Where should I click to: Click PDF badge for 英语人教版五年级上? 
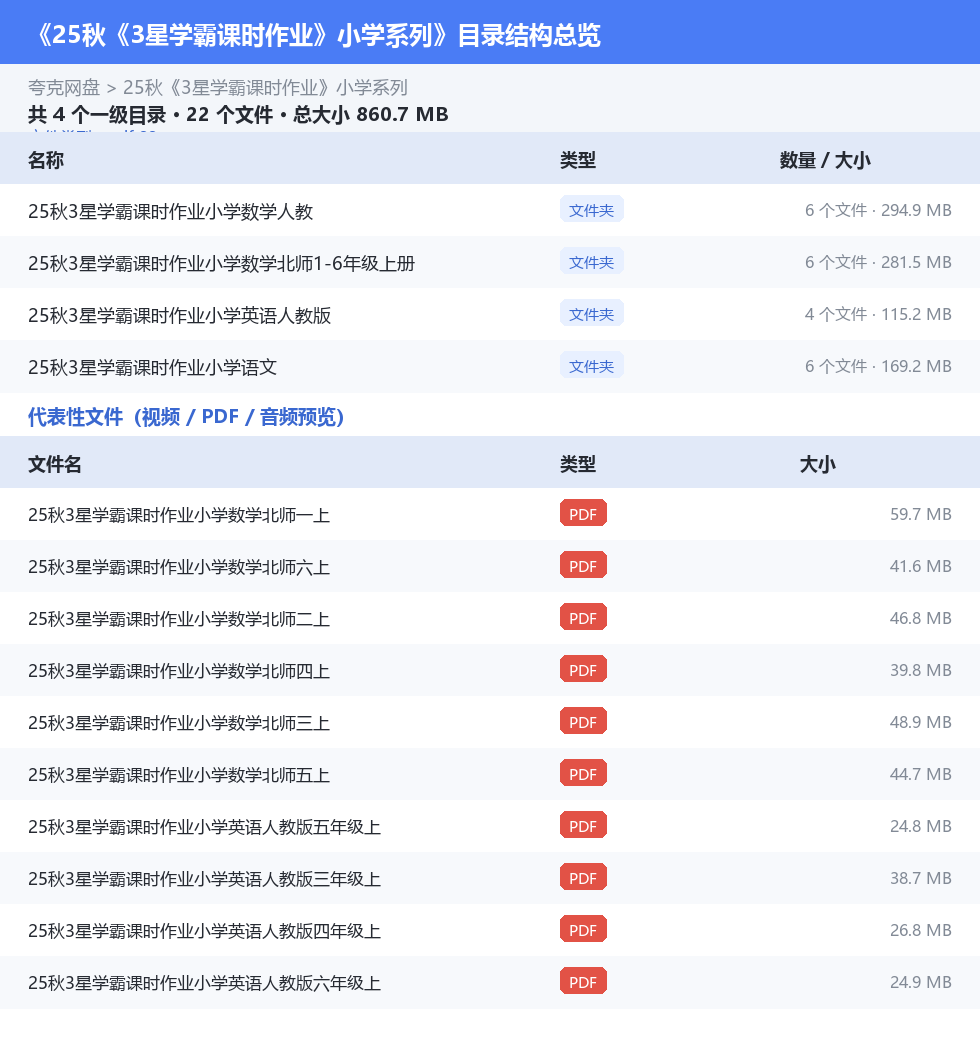pos(583,825)
